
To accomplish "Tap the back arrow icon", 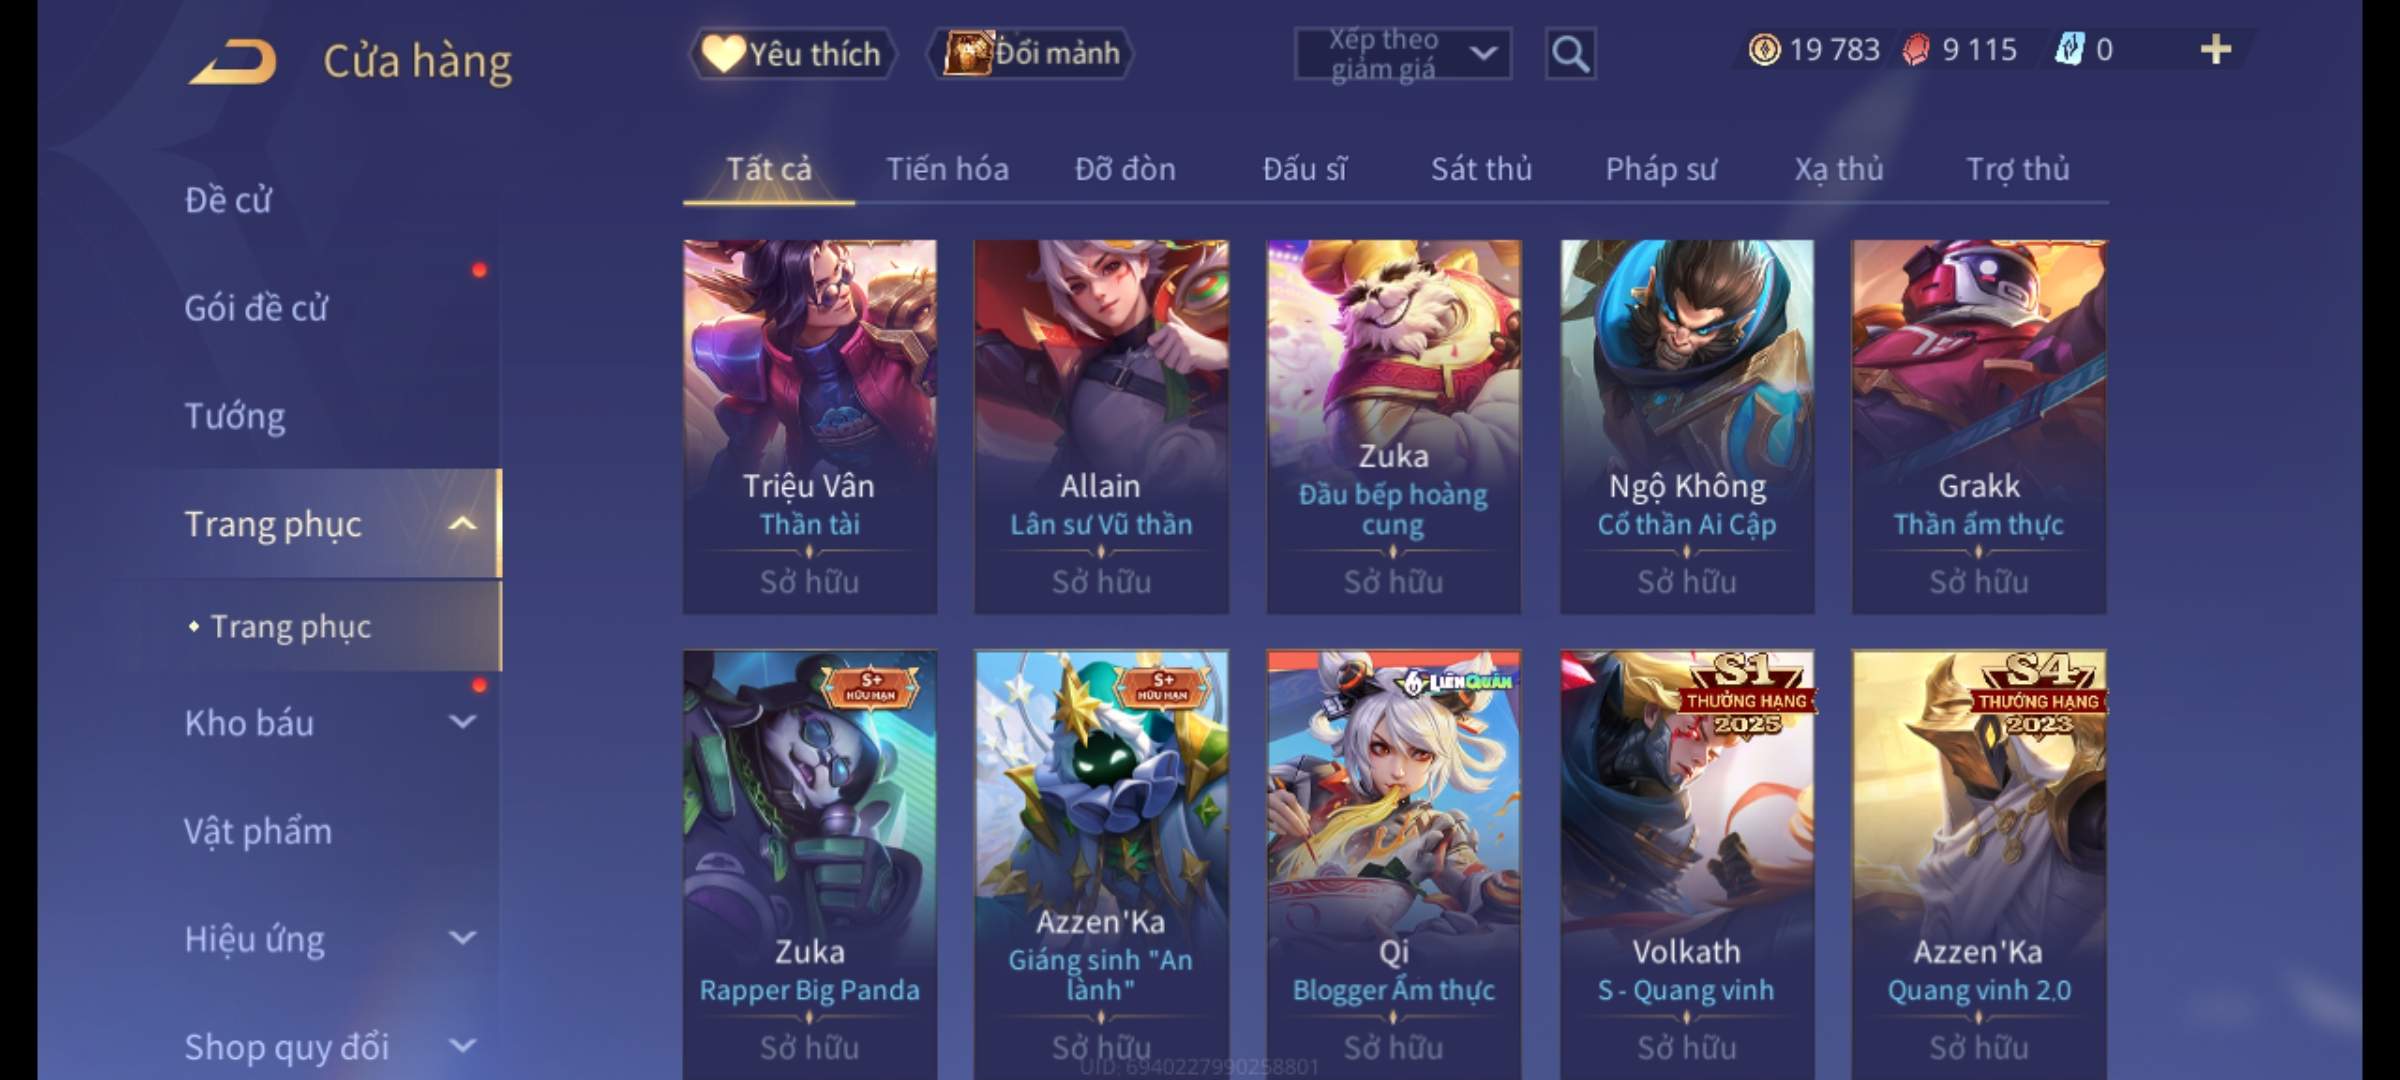I will coord(232,61).
